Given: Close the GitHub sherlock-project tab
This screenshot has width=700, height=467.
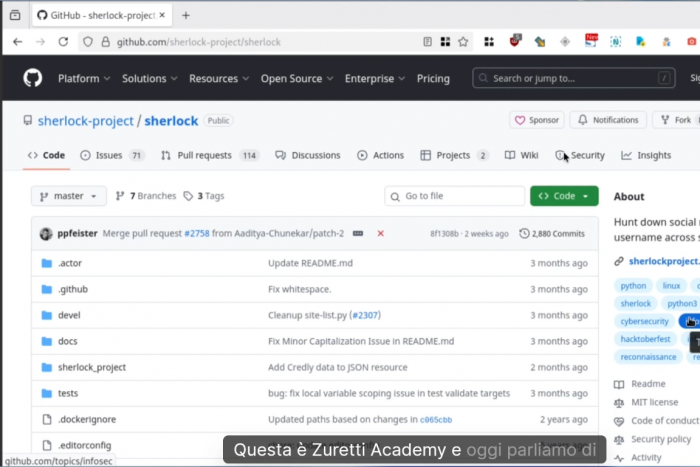Looking at the screenshot, I should 162,15.
